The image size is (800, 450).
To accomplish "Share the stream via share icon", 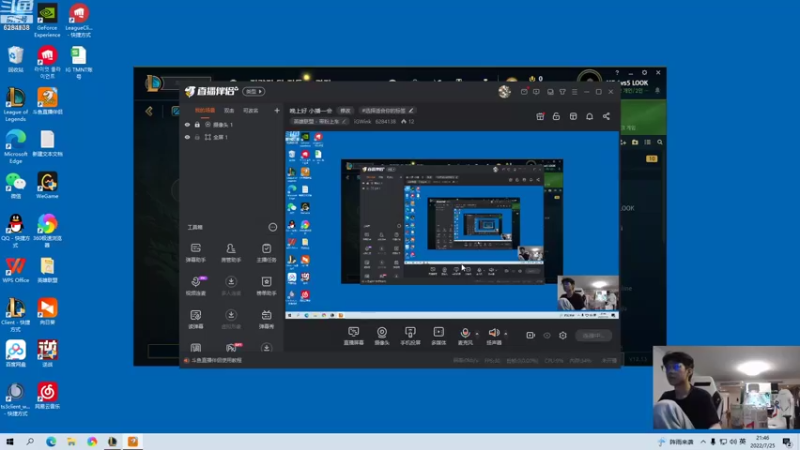I will tap(606, 116).
